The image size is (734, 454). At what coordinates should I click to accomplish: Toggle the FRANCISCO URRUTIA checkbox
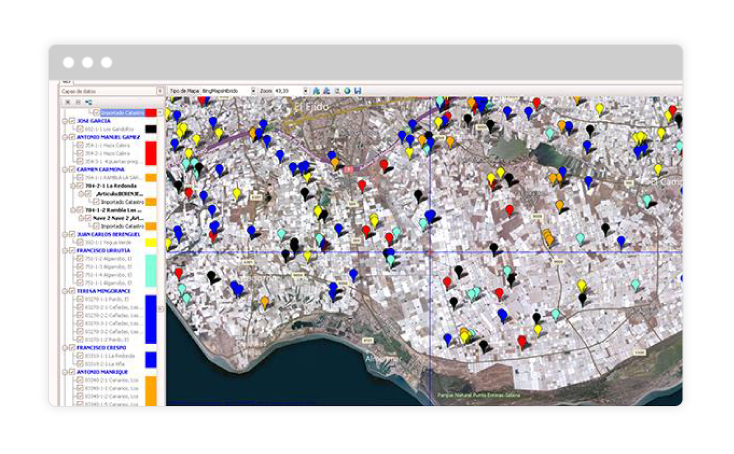73,250
